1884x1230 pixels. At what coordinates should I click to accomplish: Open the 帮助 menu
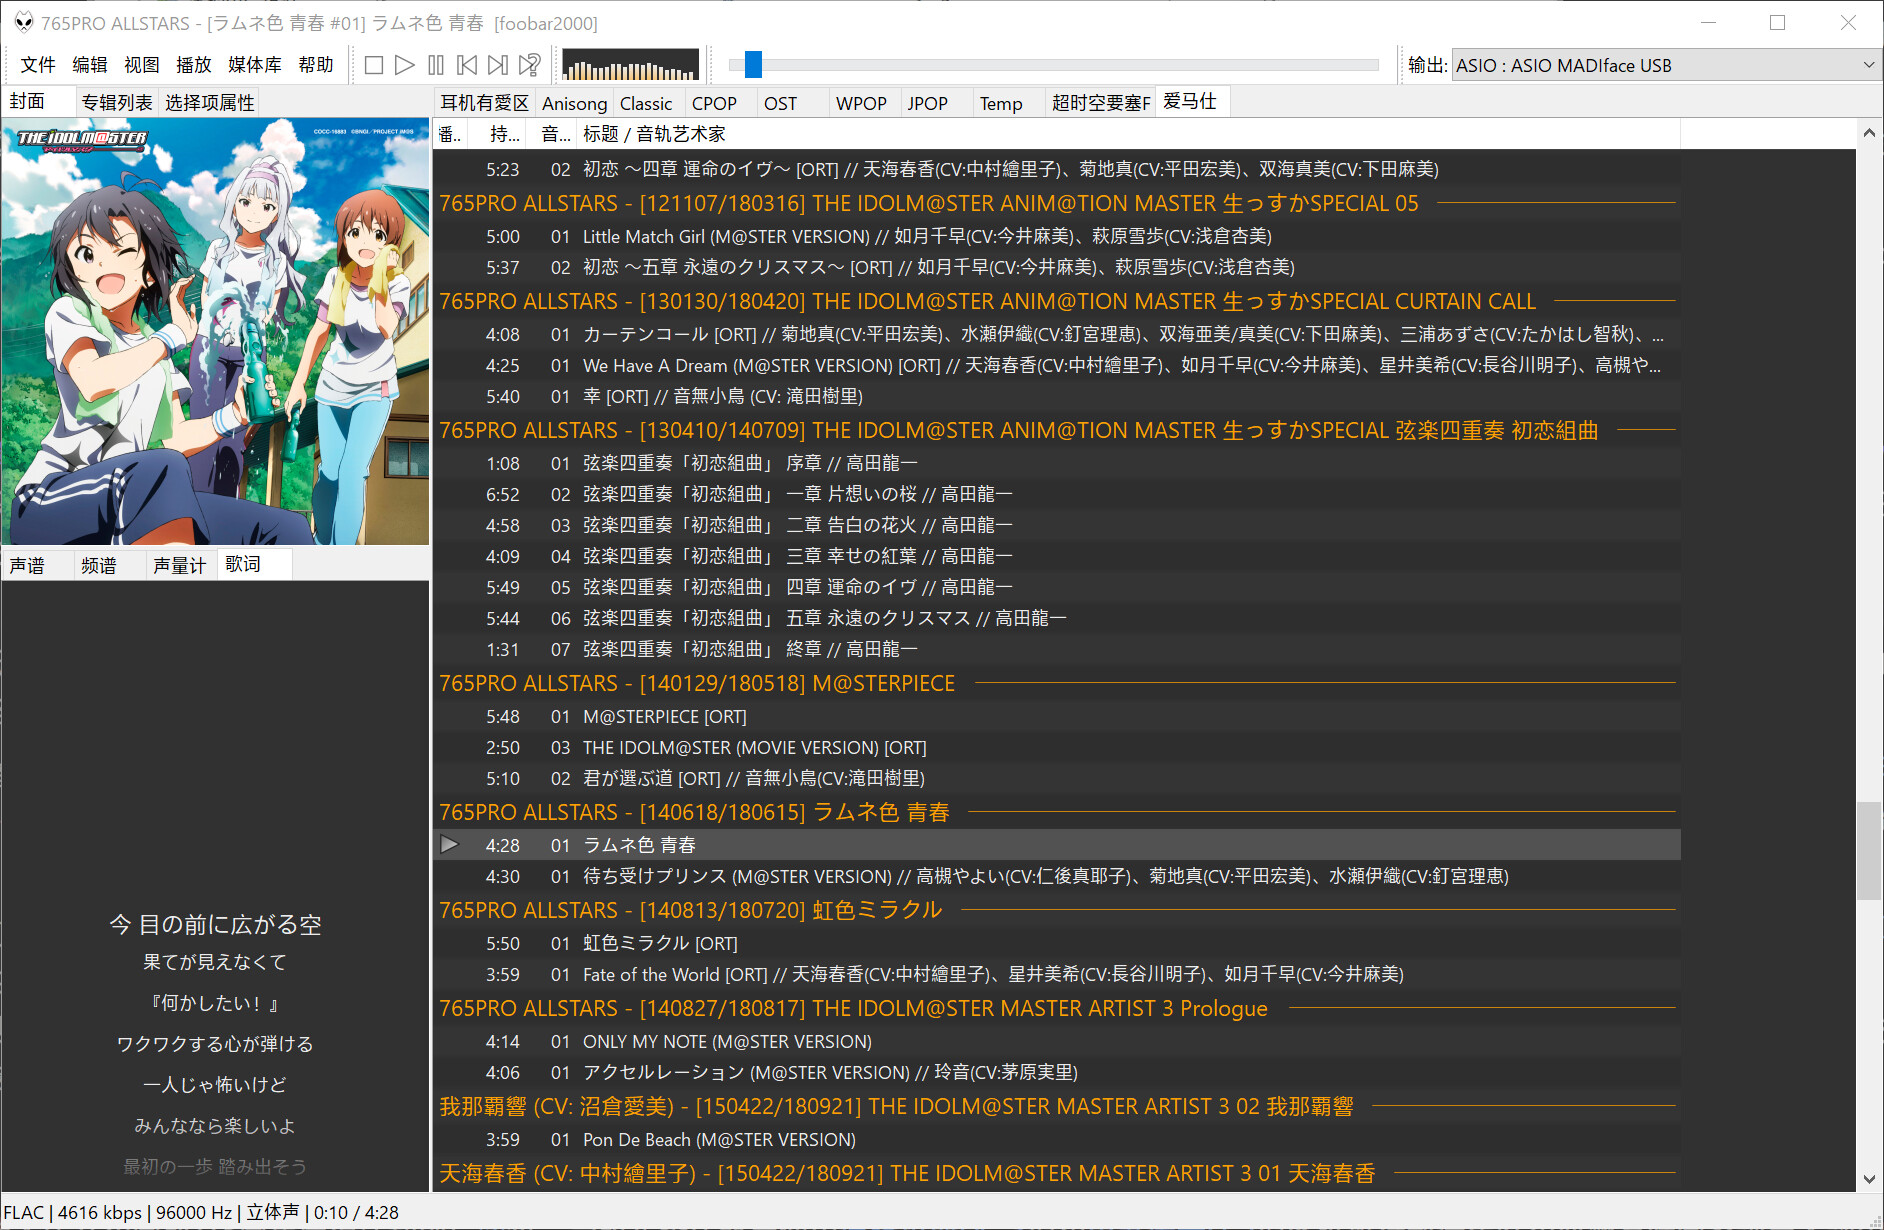coord(316,65)
